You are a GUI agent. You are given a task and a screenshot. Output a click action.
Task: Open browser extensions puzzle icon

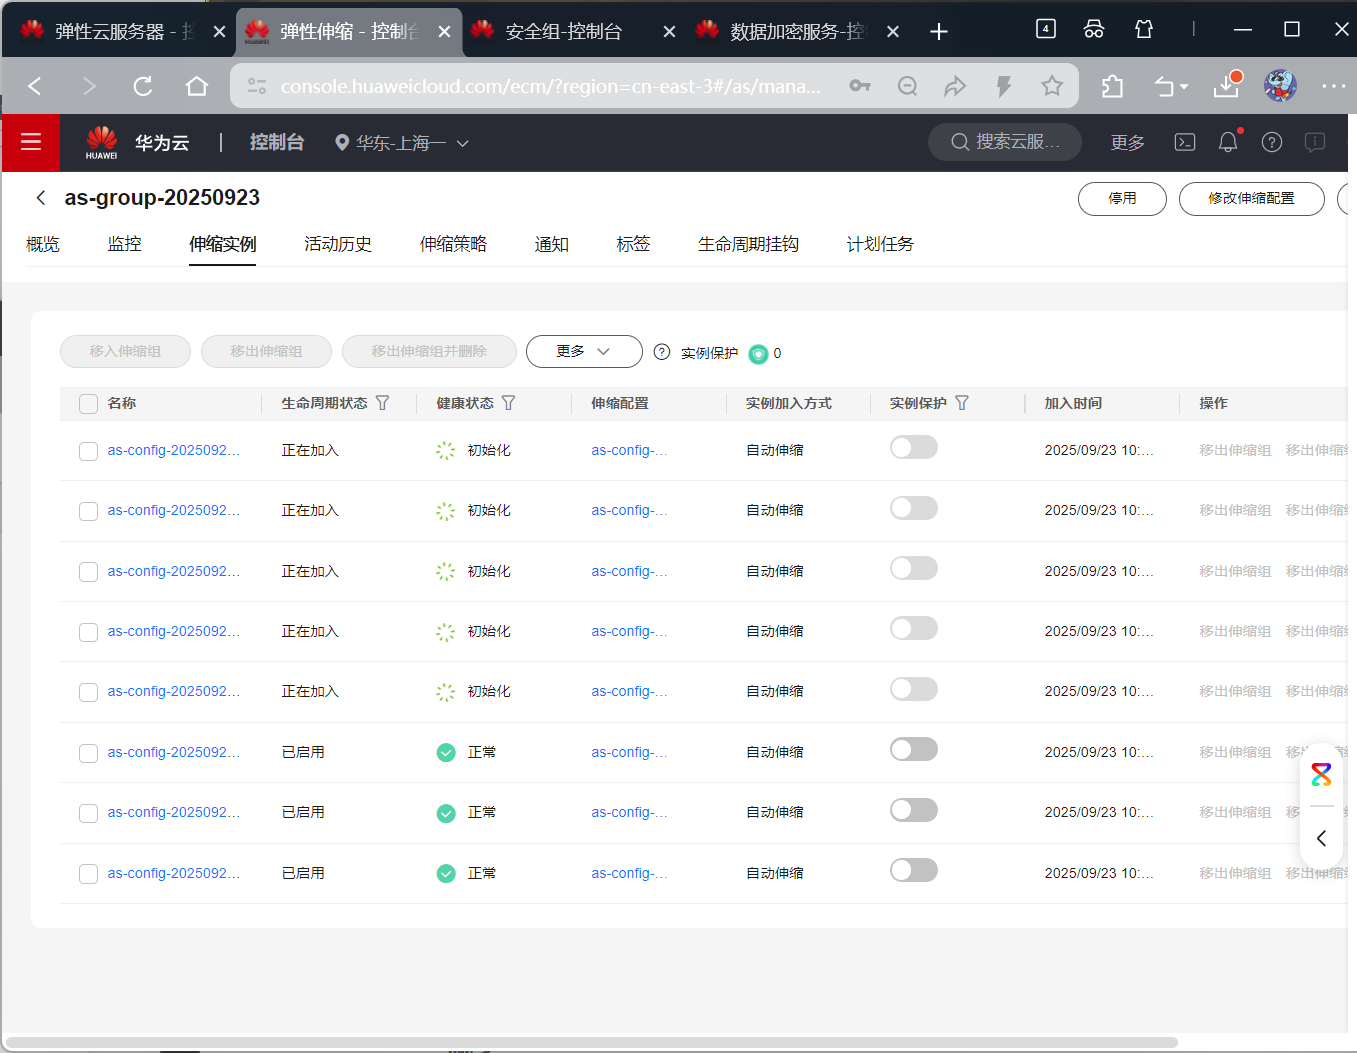[x=1112, y=86]
